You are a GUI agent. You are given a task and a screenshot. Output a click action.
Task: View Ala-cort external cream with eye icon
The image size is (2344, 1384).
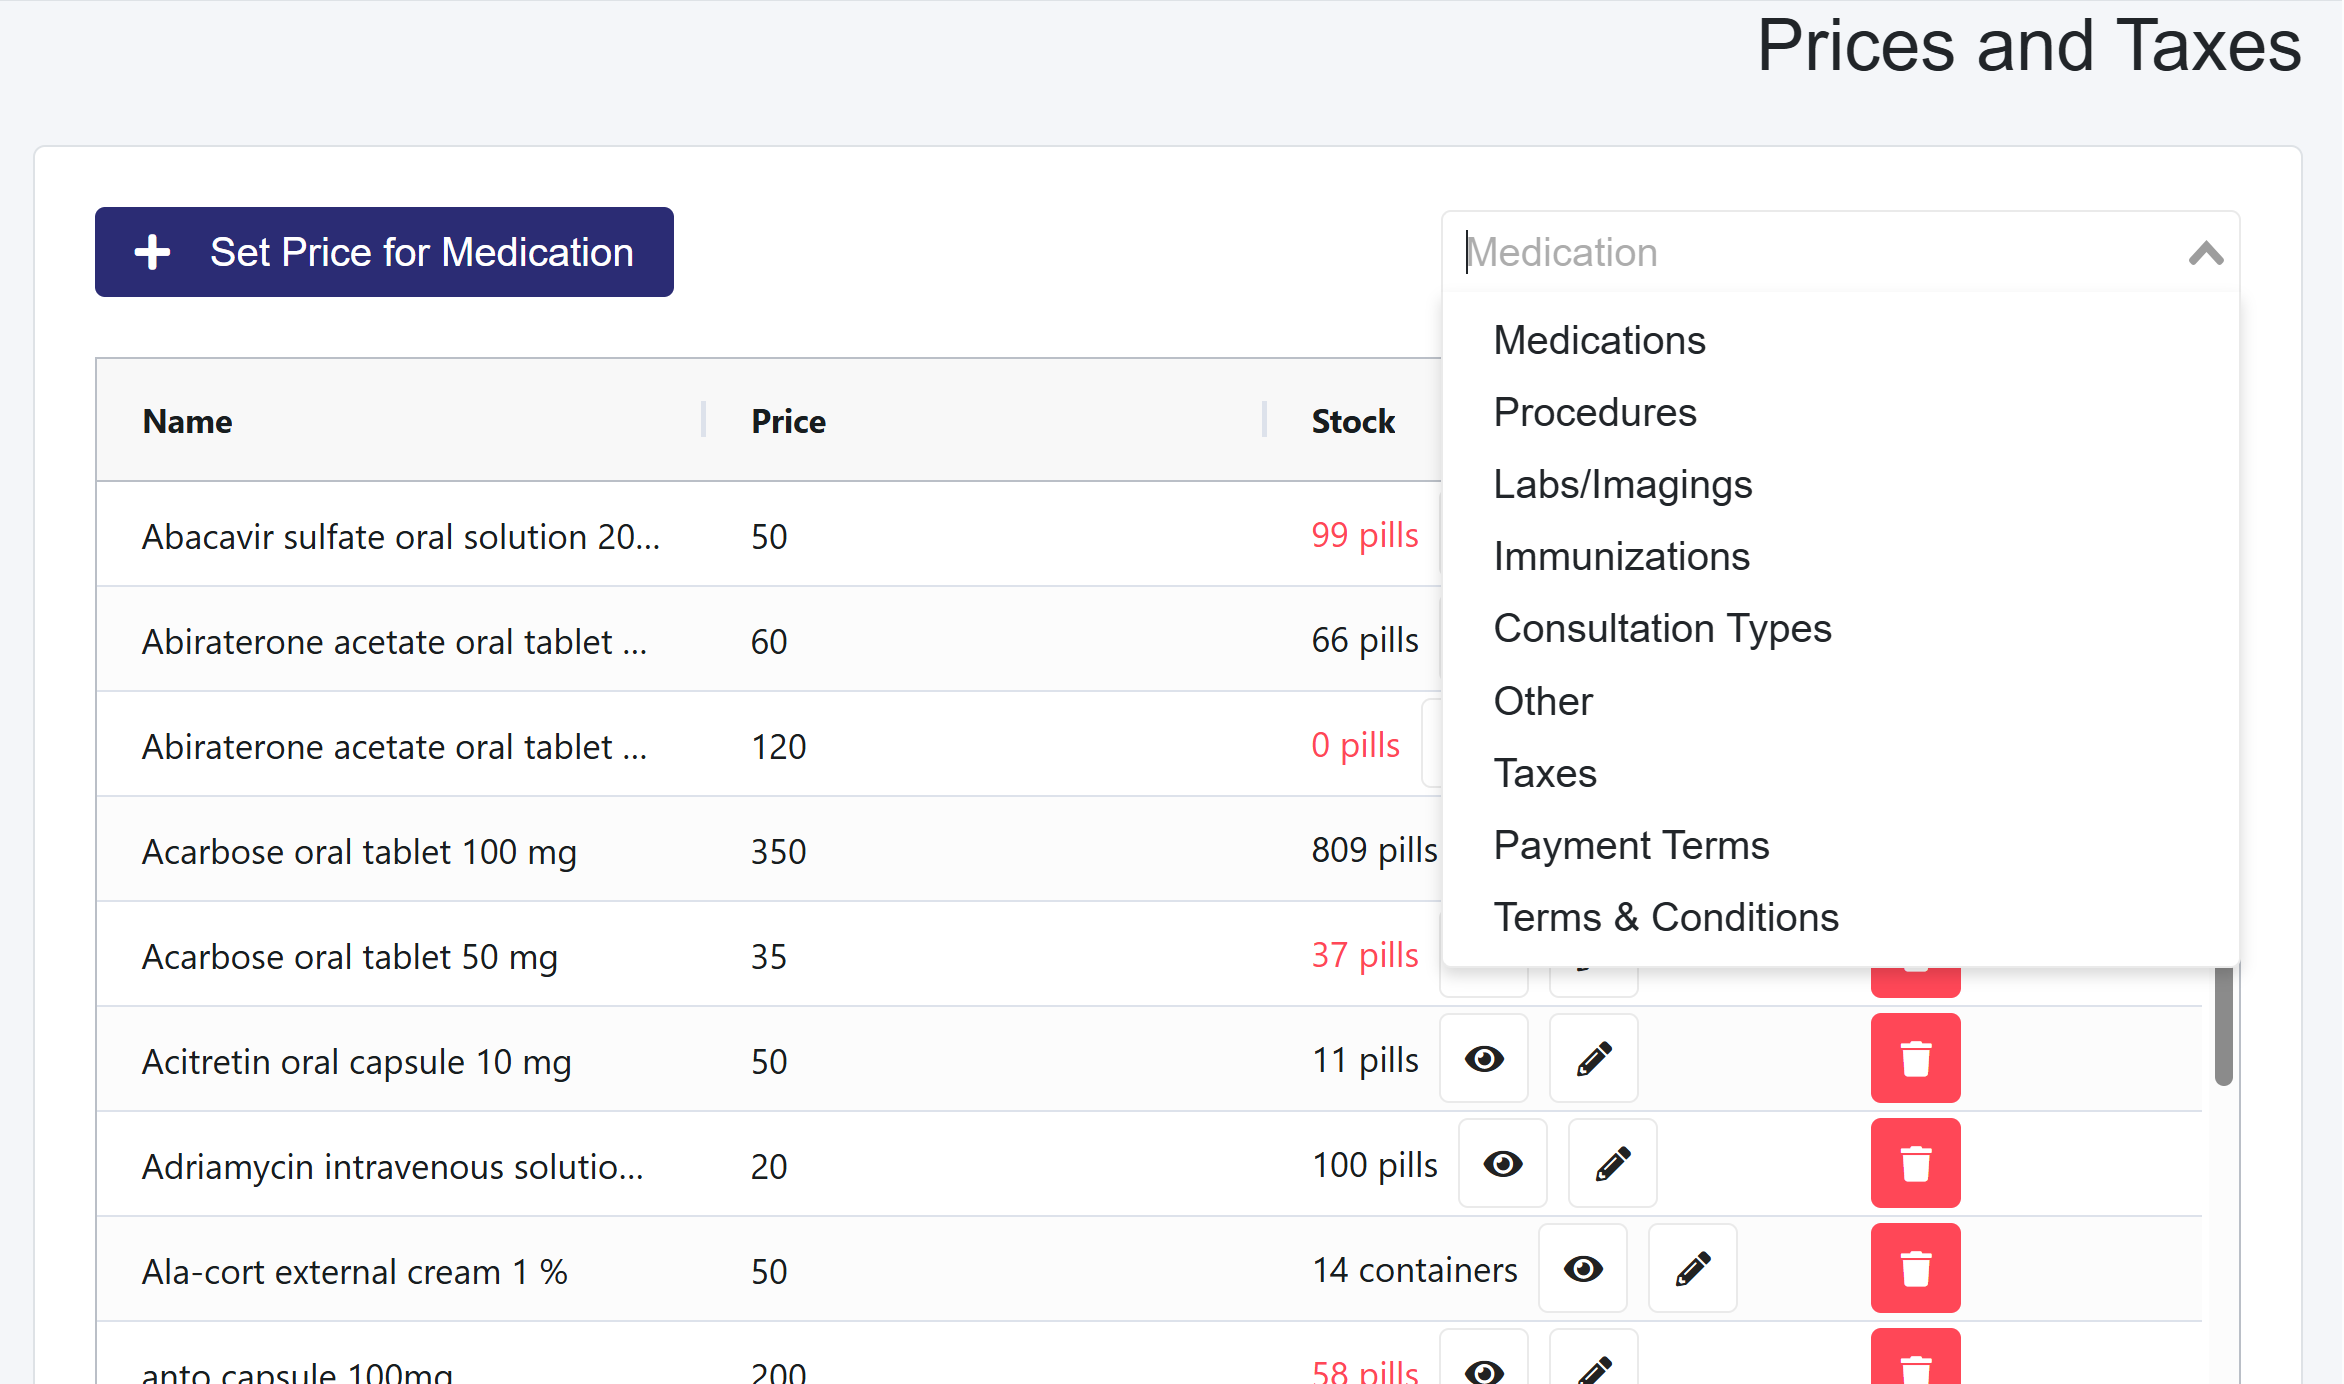(x=1583, y=1269)
